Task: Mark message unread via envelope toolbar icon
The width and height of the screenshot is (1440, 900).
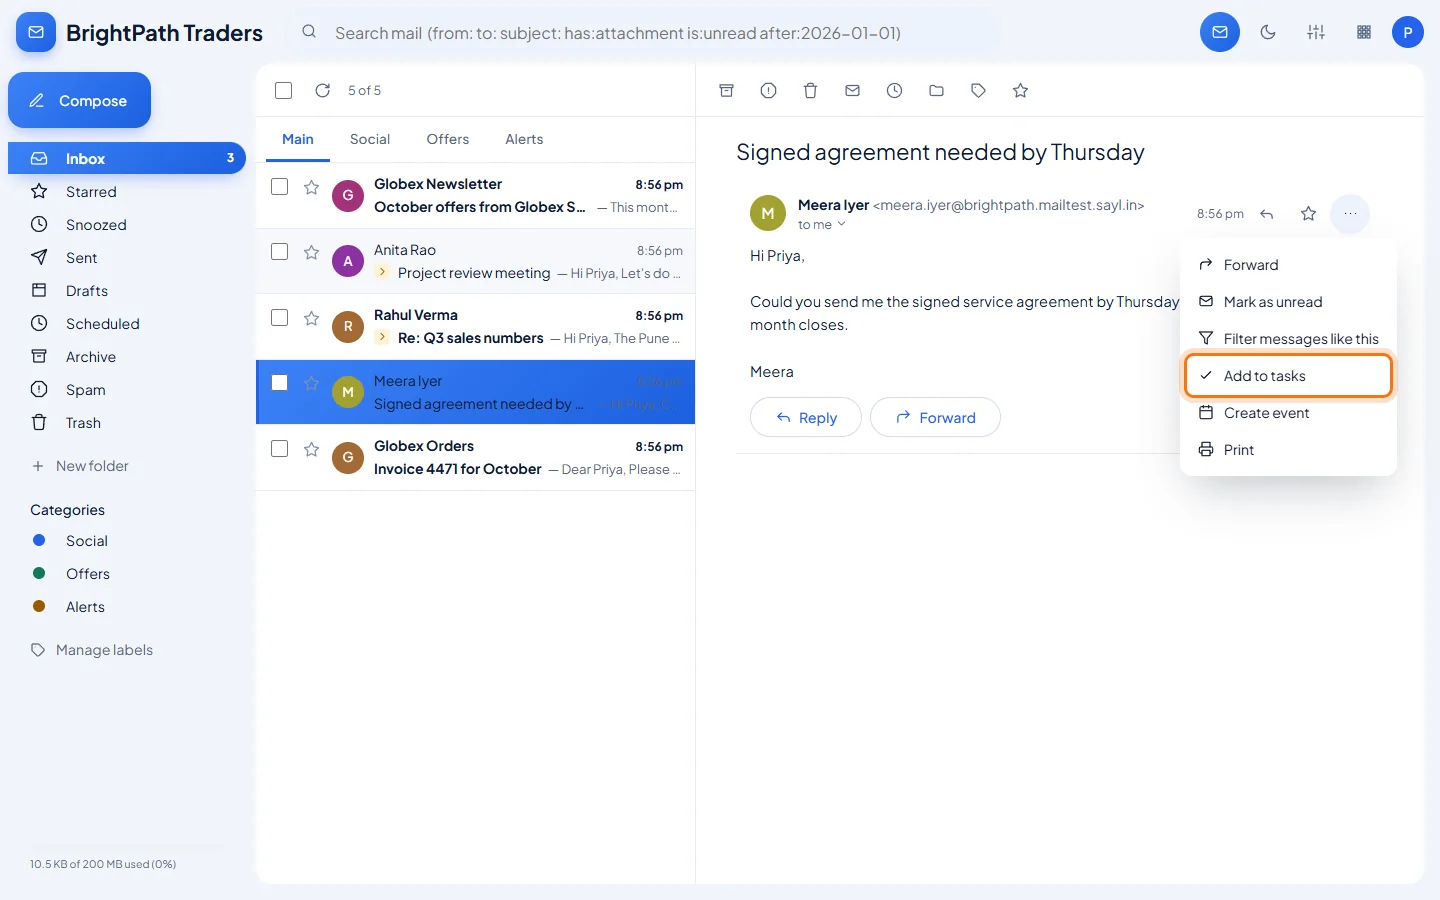Action: [x=852, y=91]
